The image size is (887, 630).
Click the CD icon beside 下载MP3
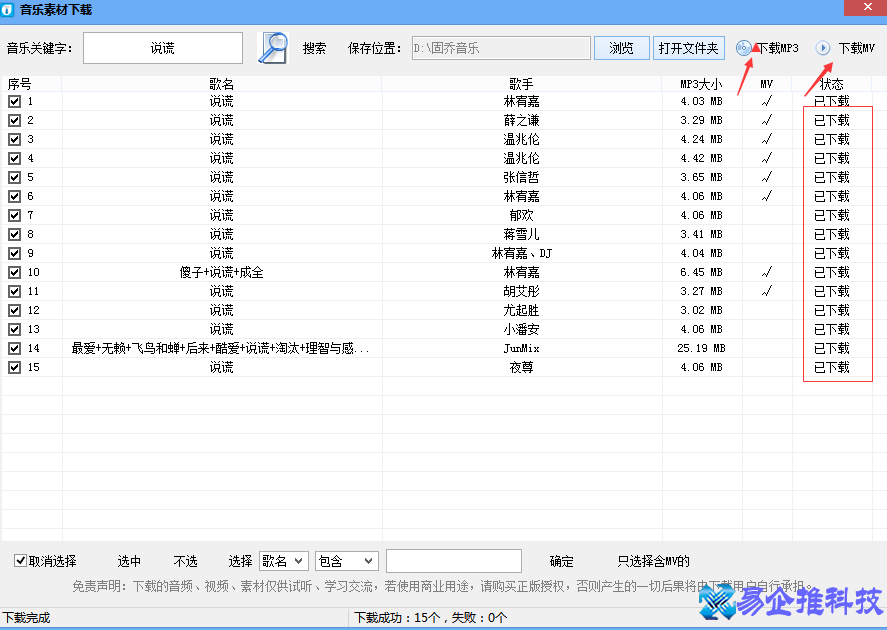coord(742,46)
